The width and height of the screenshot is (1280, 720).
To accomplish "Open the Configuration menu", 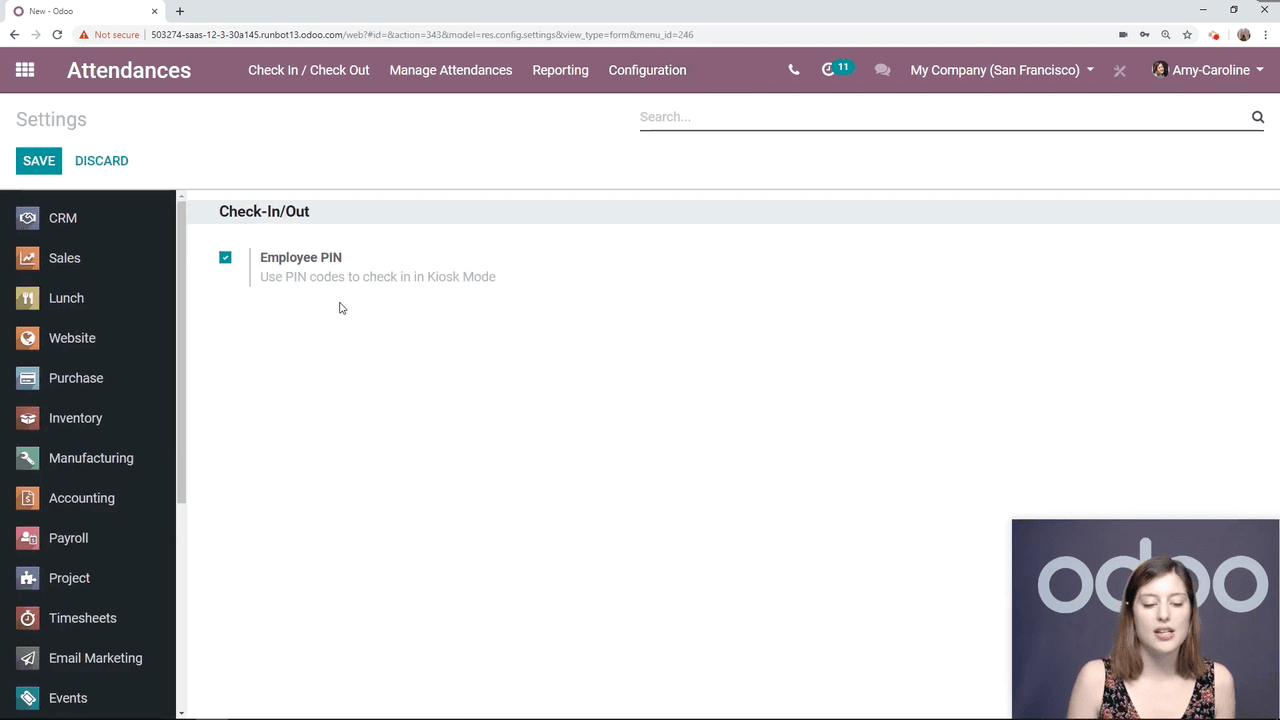I will (x=647, y=70).
